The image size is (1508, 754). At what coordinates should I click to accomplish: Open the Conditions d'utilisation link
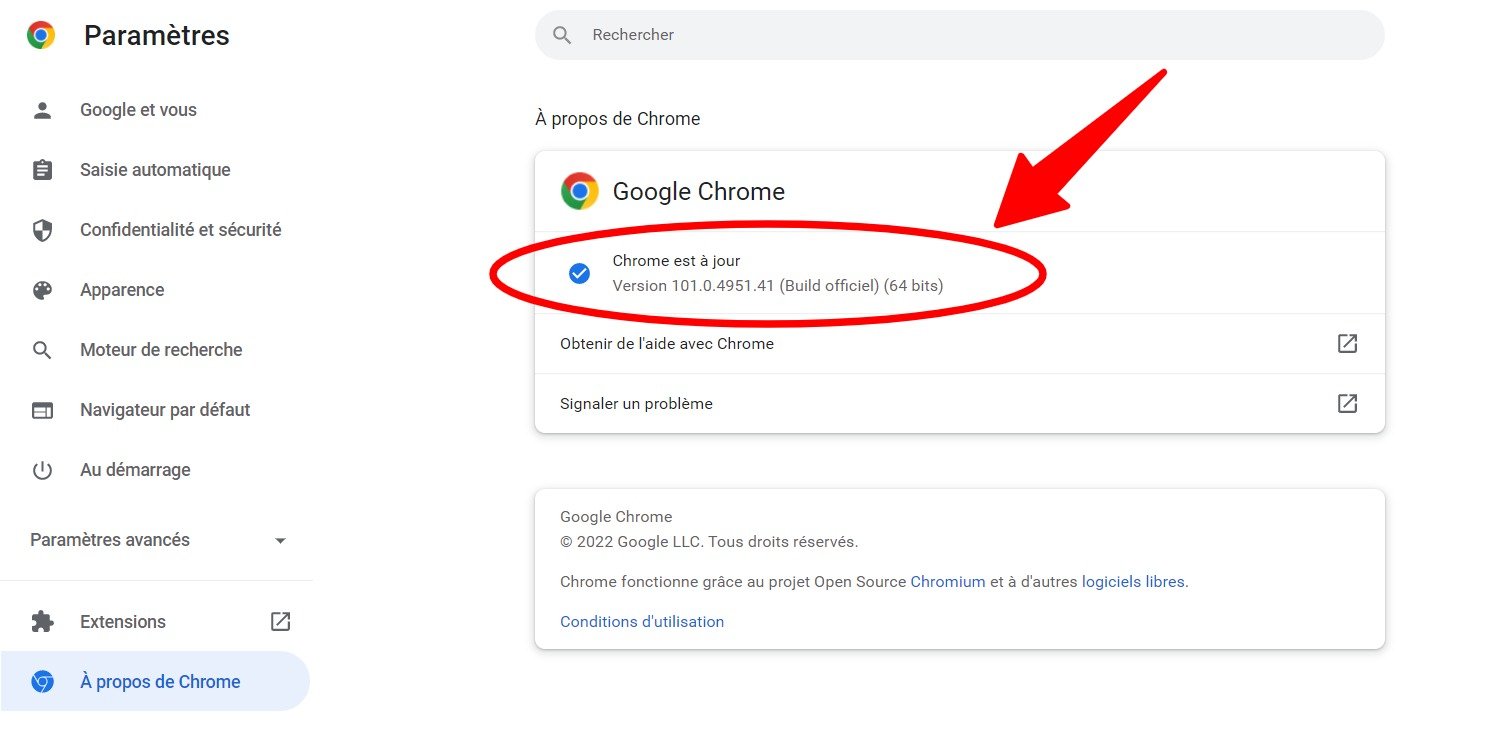(x=642, y=622)
